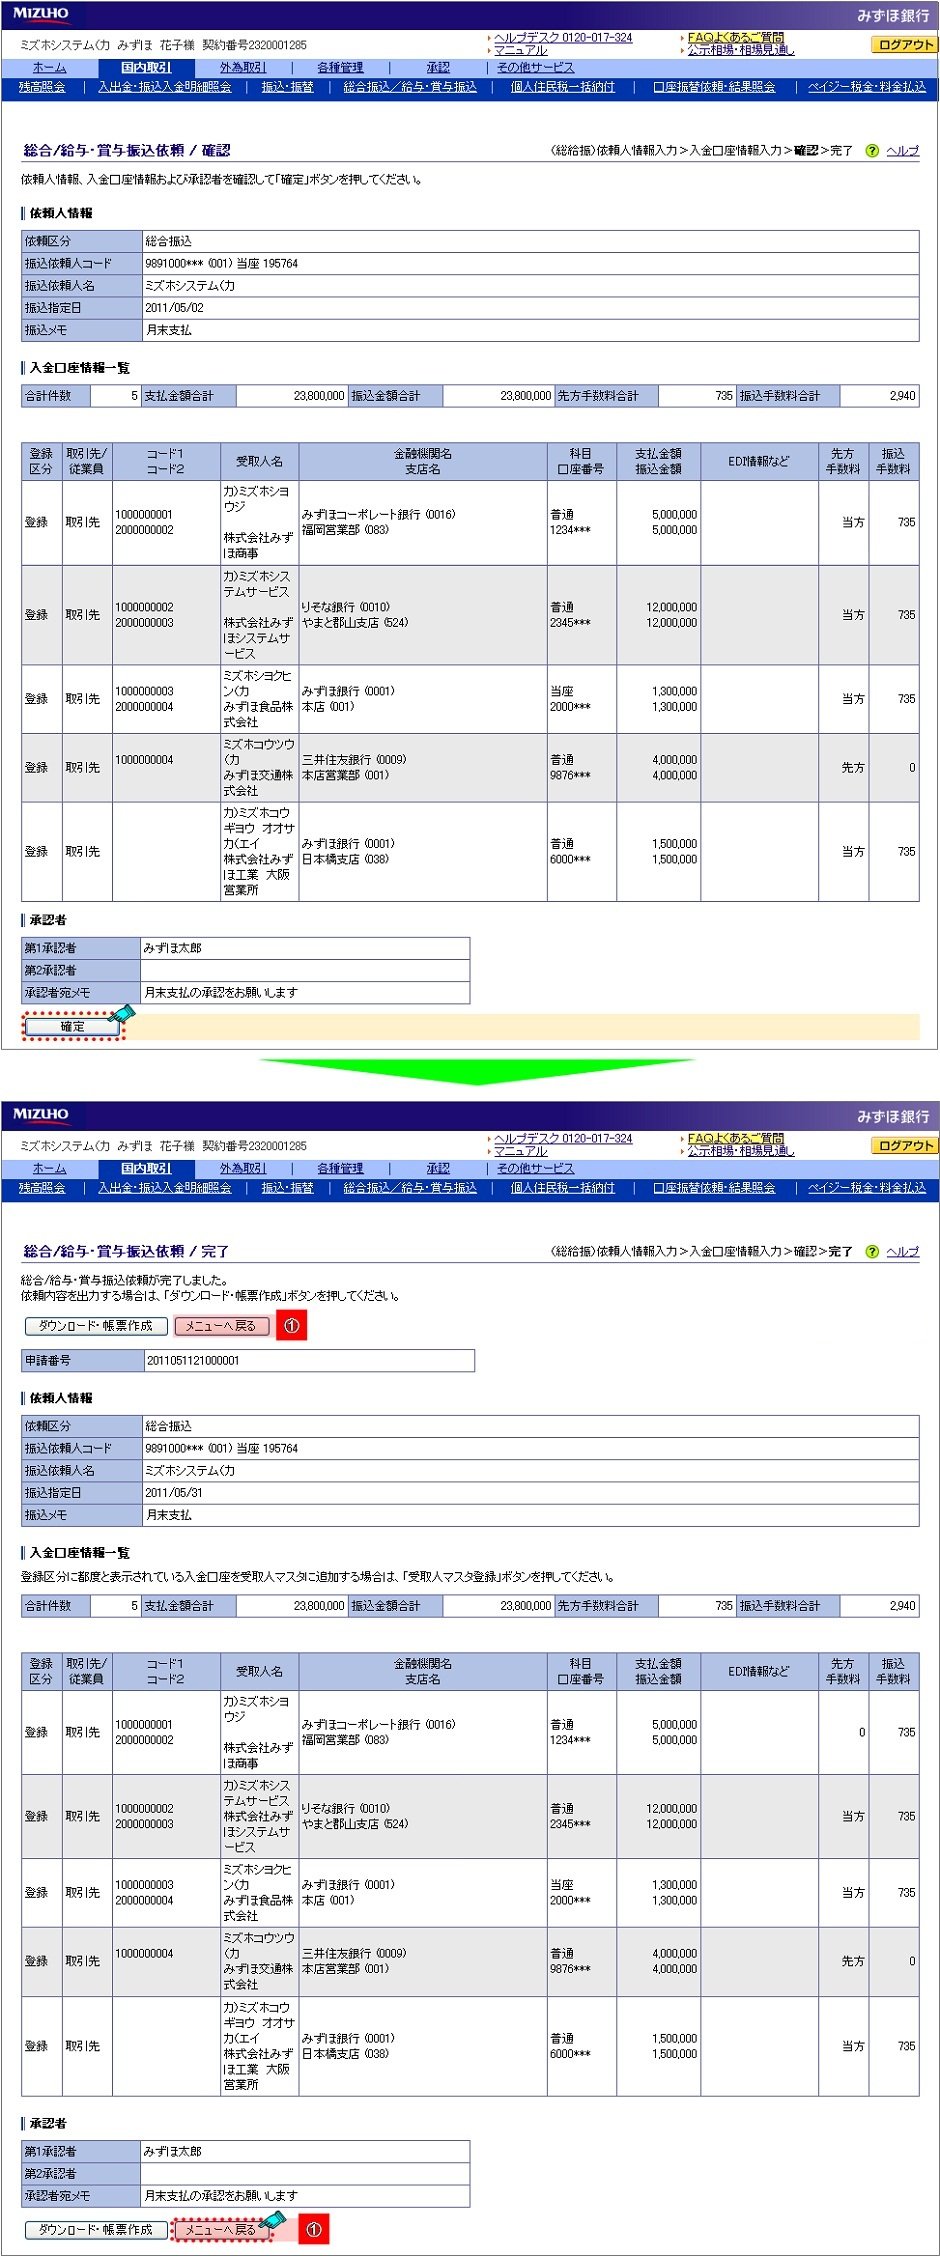Open 各種管理 tab on the 完了 screen
The image size is (940, 2256).
coord(340,1169)
